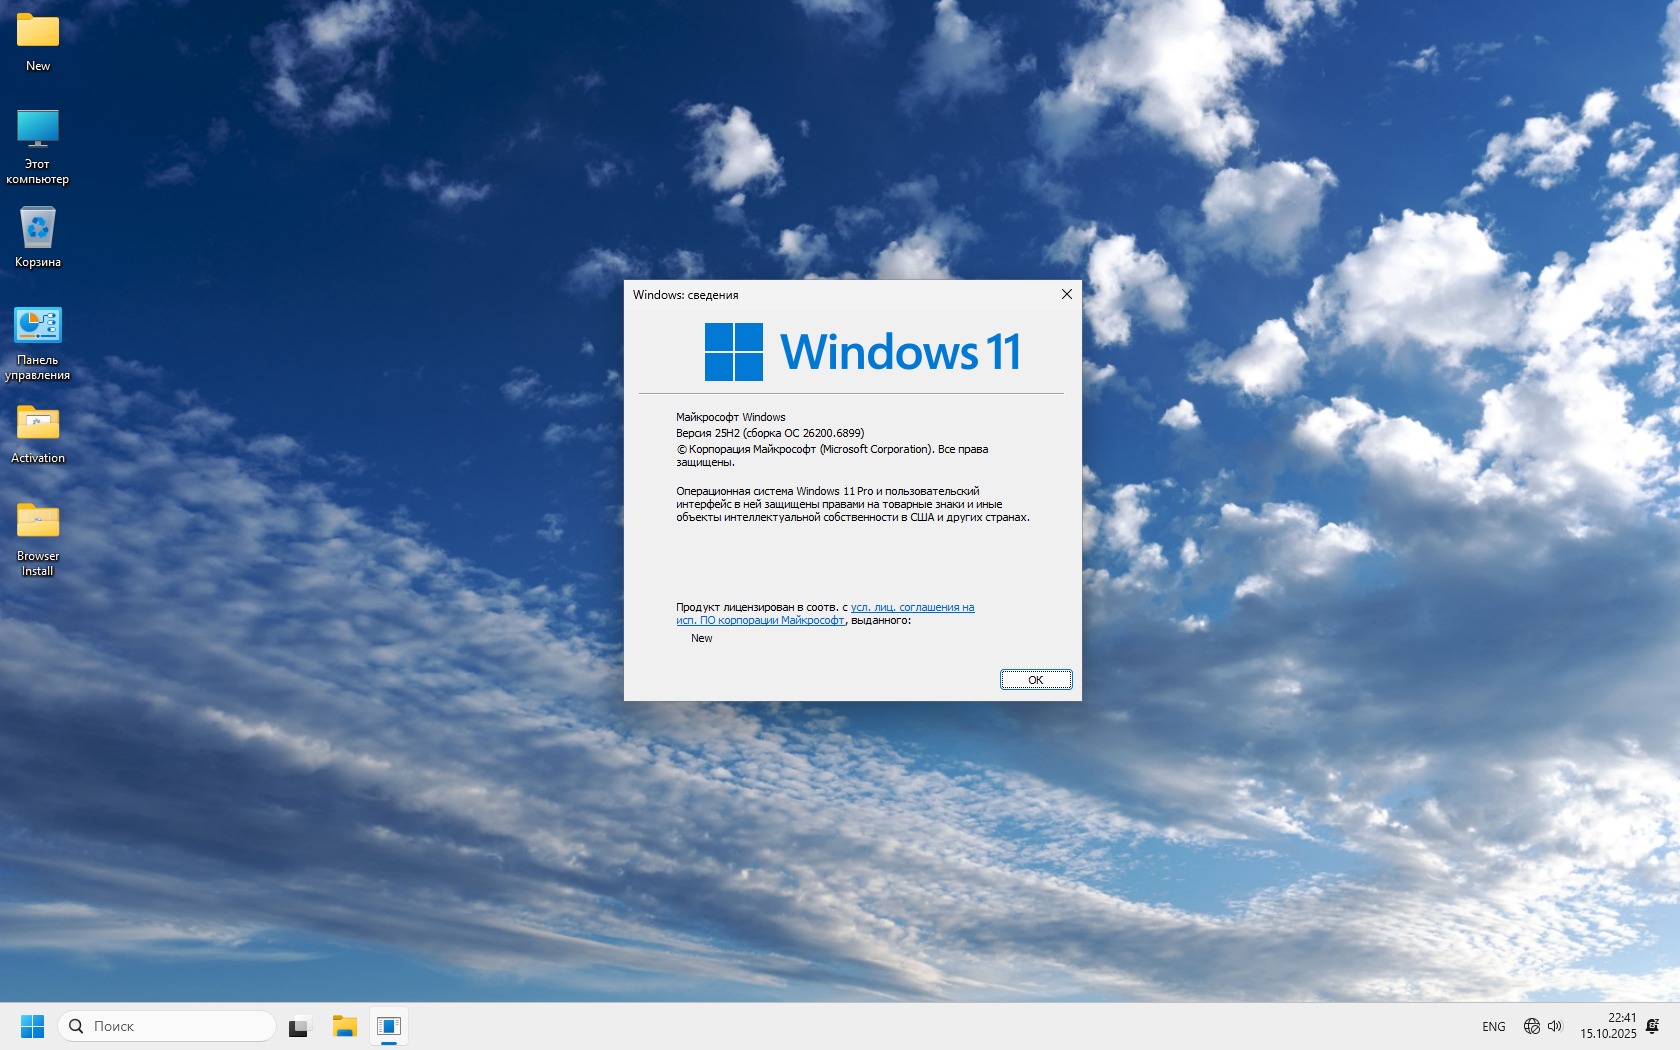Open the clock and date flyout
This screenshot has height=1050, width=1680.
pos(1608,1026)
